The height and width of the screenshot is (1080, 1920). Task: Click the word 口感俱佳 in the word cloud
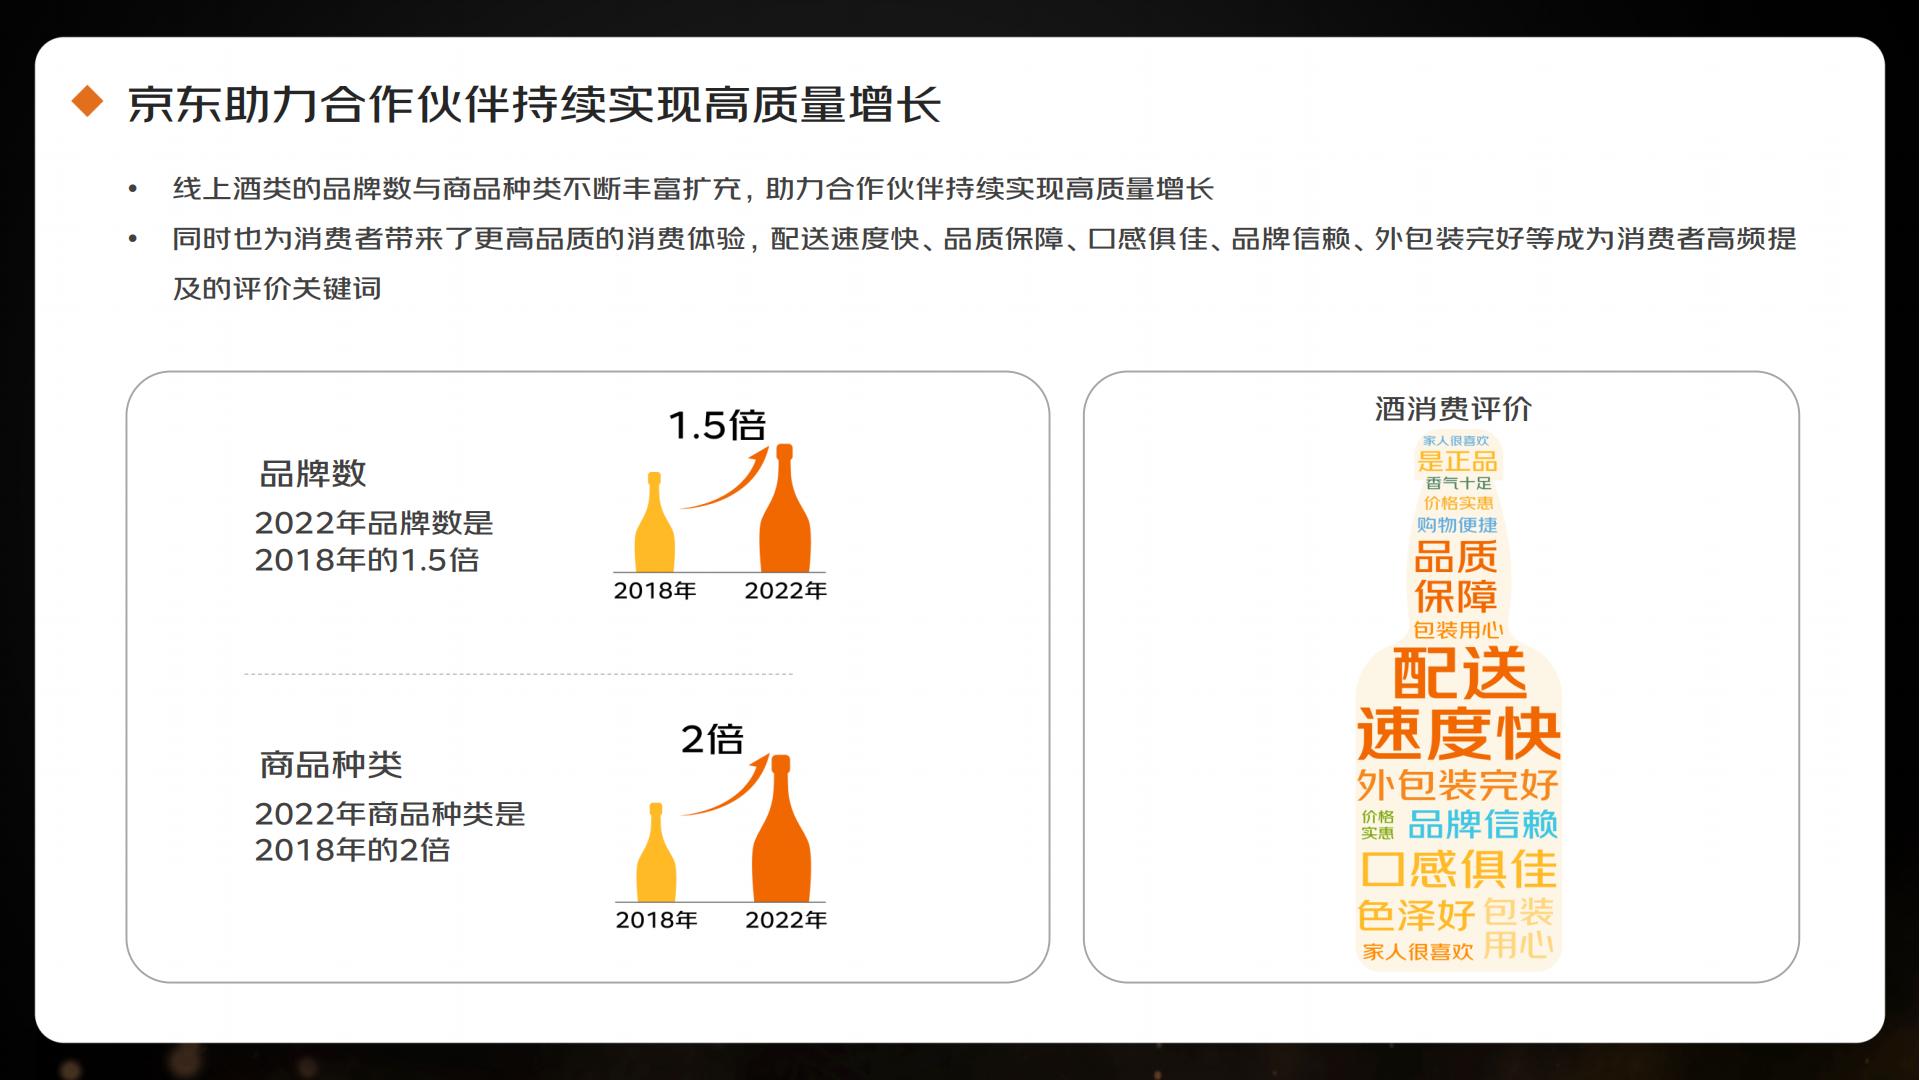click(1459, 869)
